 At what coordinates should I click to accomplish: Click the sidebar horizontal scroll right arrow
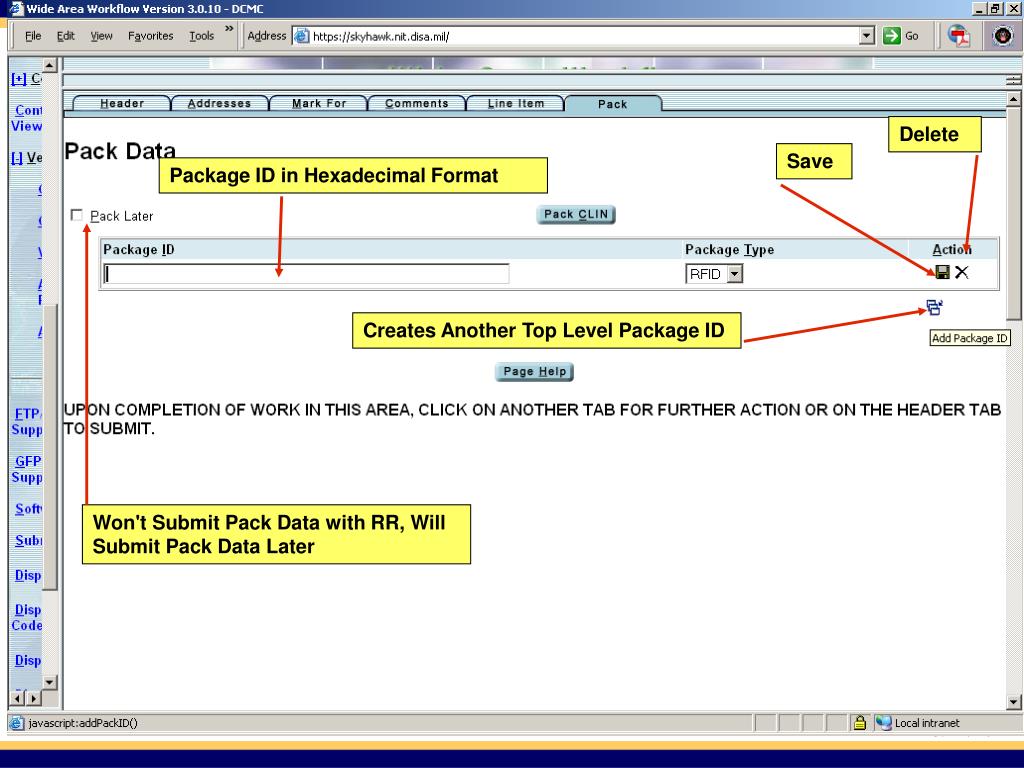pyautogui.click(x=34, y=698)
